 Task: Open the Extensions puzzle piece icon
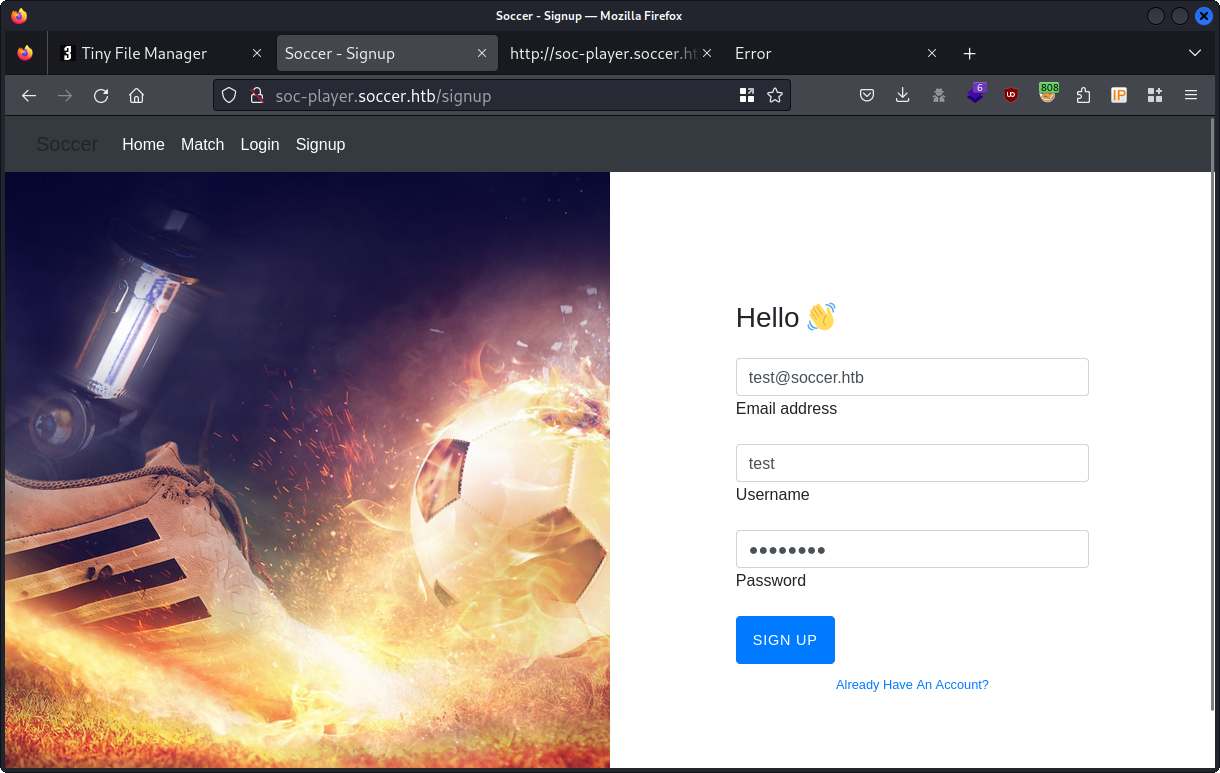[x=1083, y=96]
